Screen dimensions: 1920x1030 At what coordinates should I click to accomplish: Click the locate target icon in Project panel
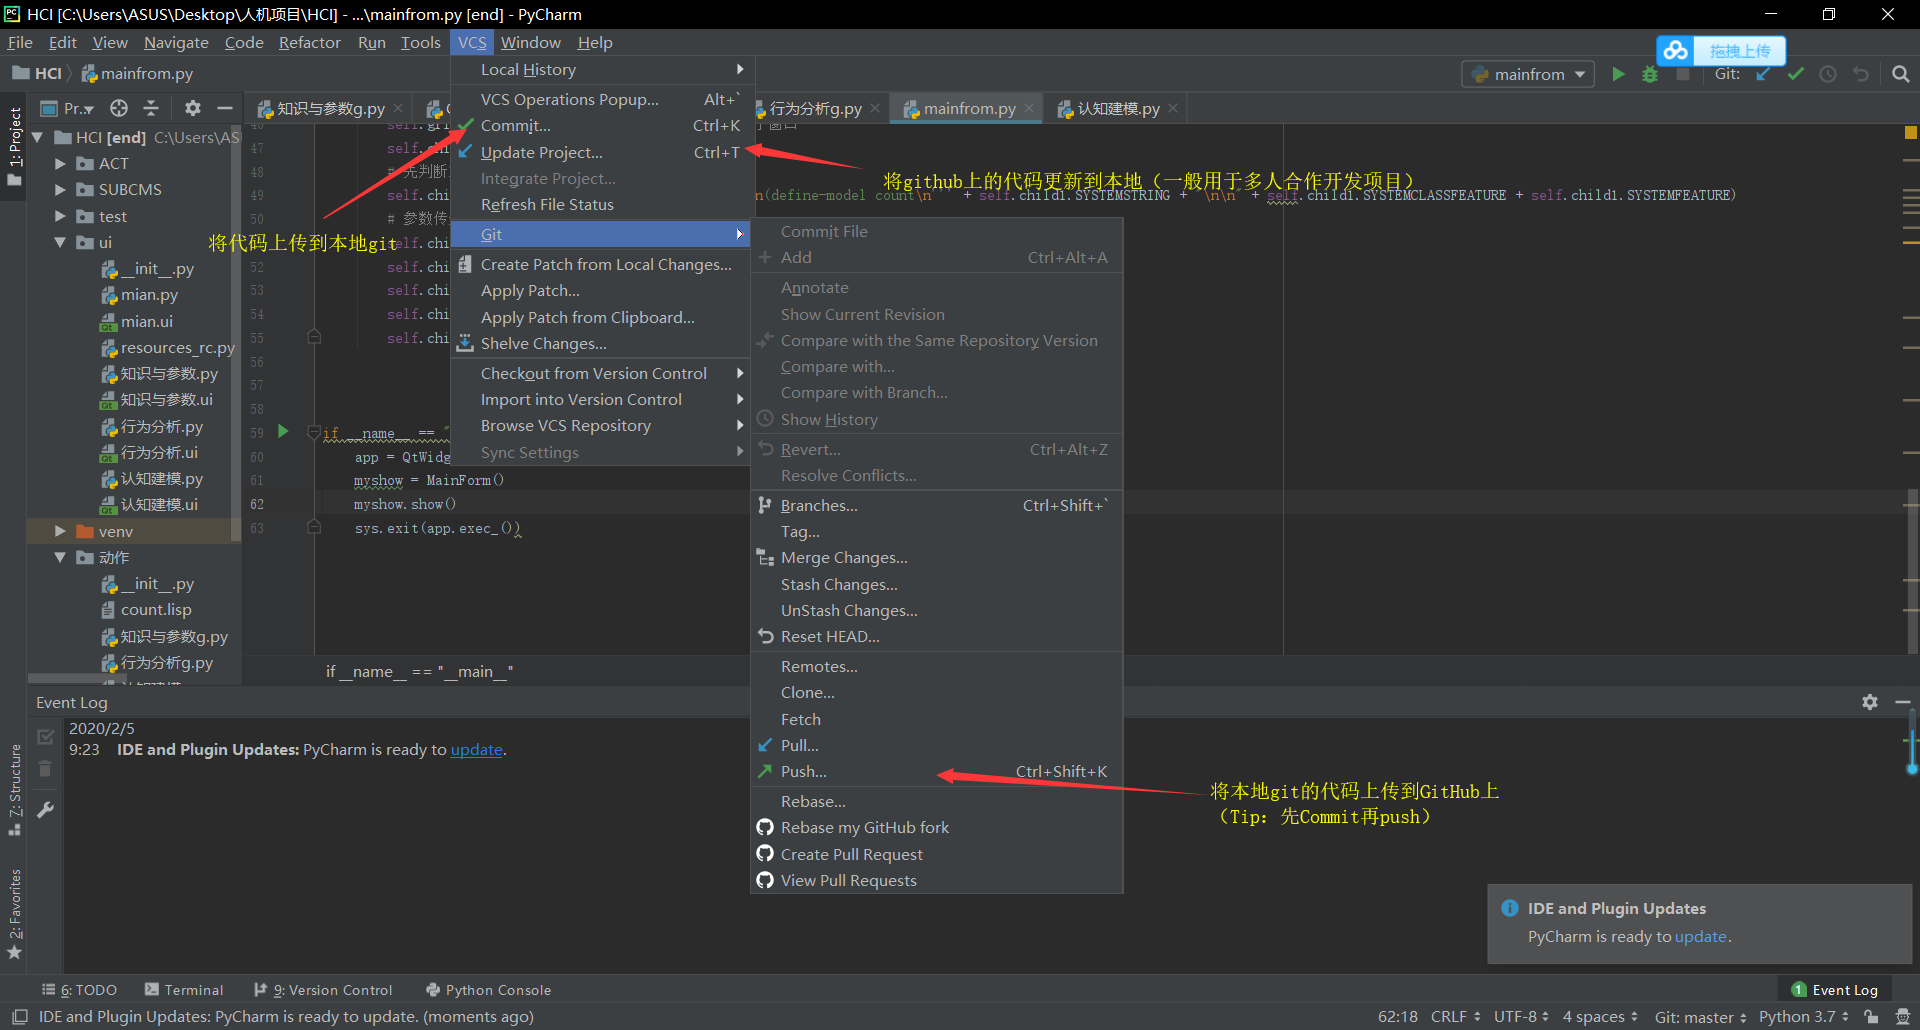pyautogui.click(x=119, y=108)
